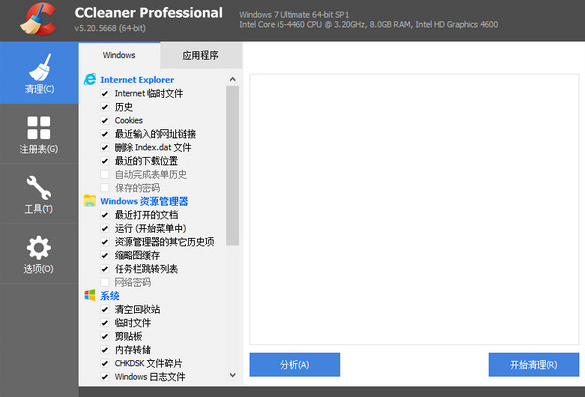
Task: Click the scroll down arrow in list
Action: pos(232,375)
